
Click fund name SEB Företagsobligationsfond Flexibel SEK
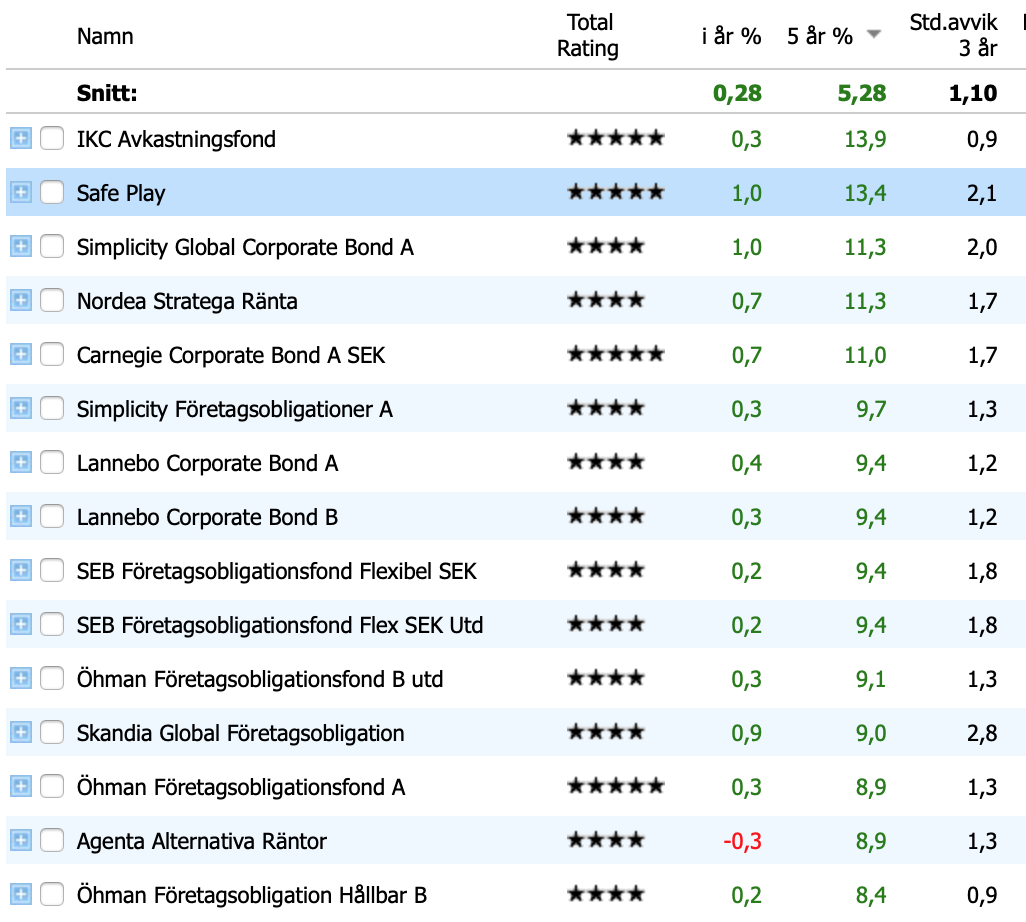[277, 571]
